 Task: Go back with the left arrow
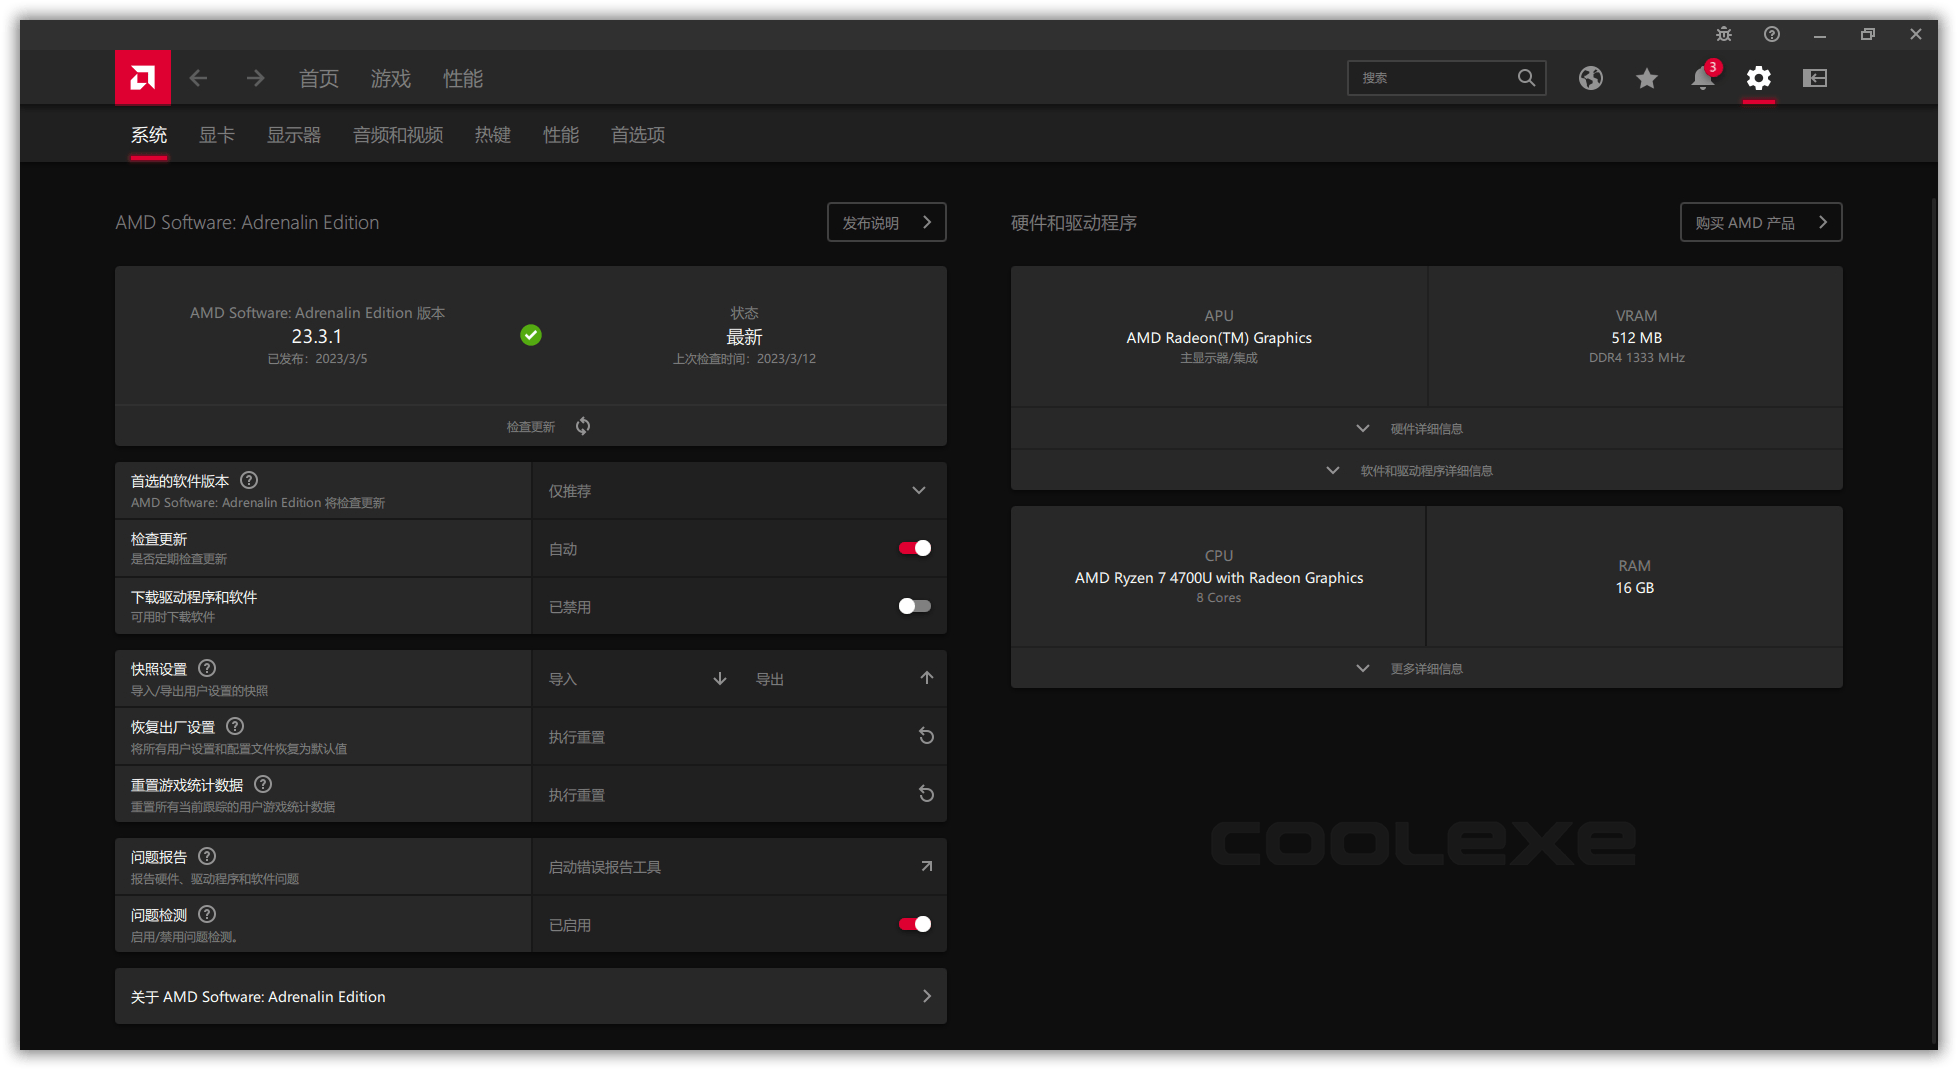[198, 78]
